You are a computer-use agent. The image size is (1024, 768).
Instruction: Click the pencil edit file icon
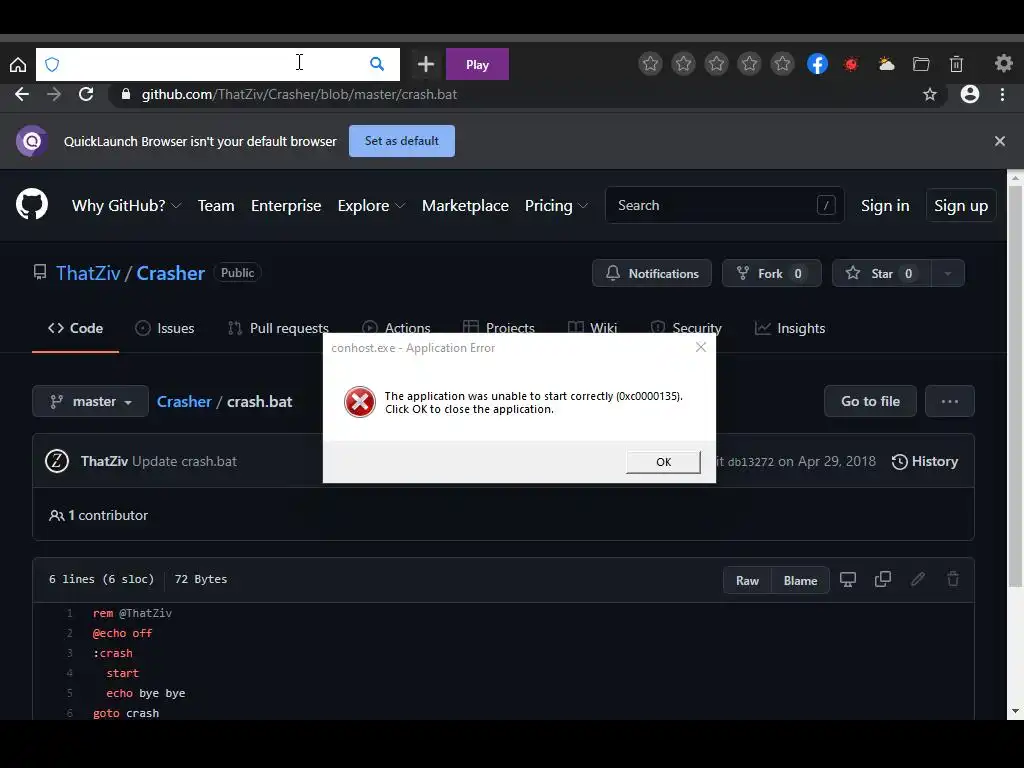918,579
